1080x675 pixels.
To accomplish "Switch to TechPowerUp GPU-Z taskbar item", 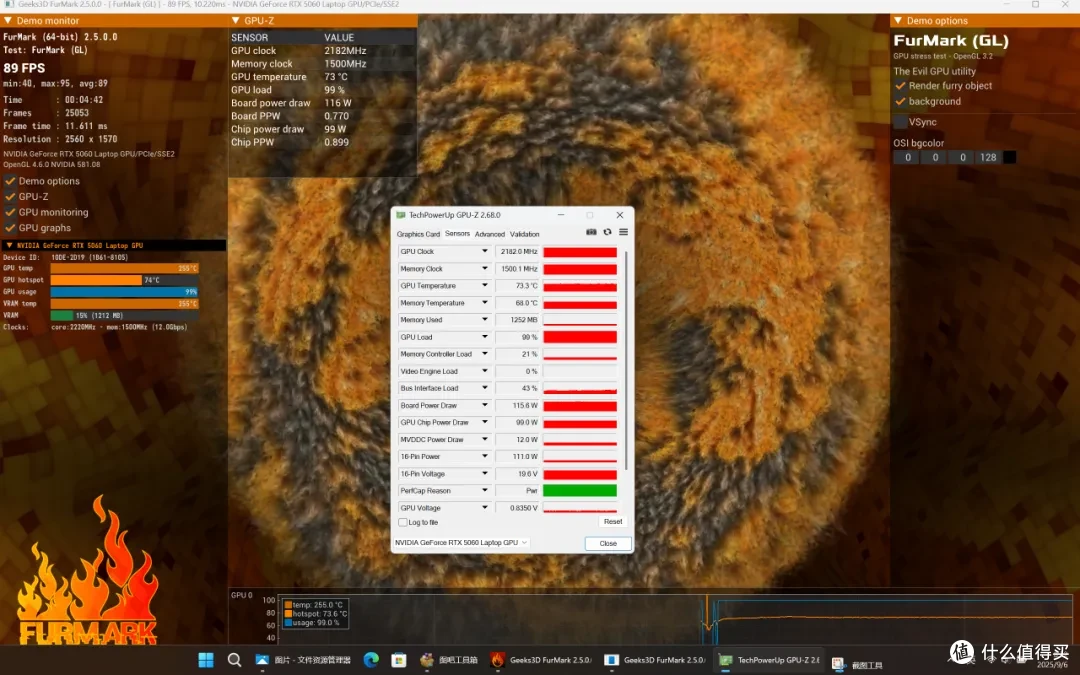I will pyautogui.click(x=769, y=660).
